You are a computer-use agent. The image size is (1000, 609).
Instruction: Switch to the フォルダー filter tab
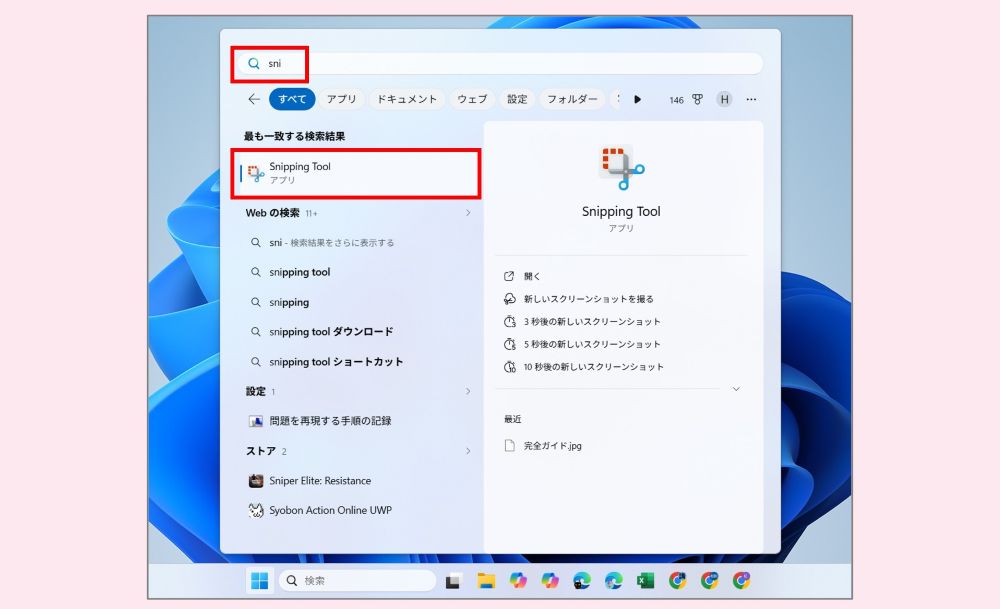point(572,99)
